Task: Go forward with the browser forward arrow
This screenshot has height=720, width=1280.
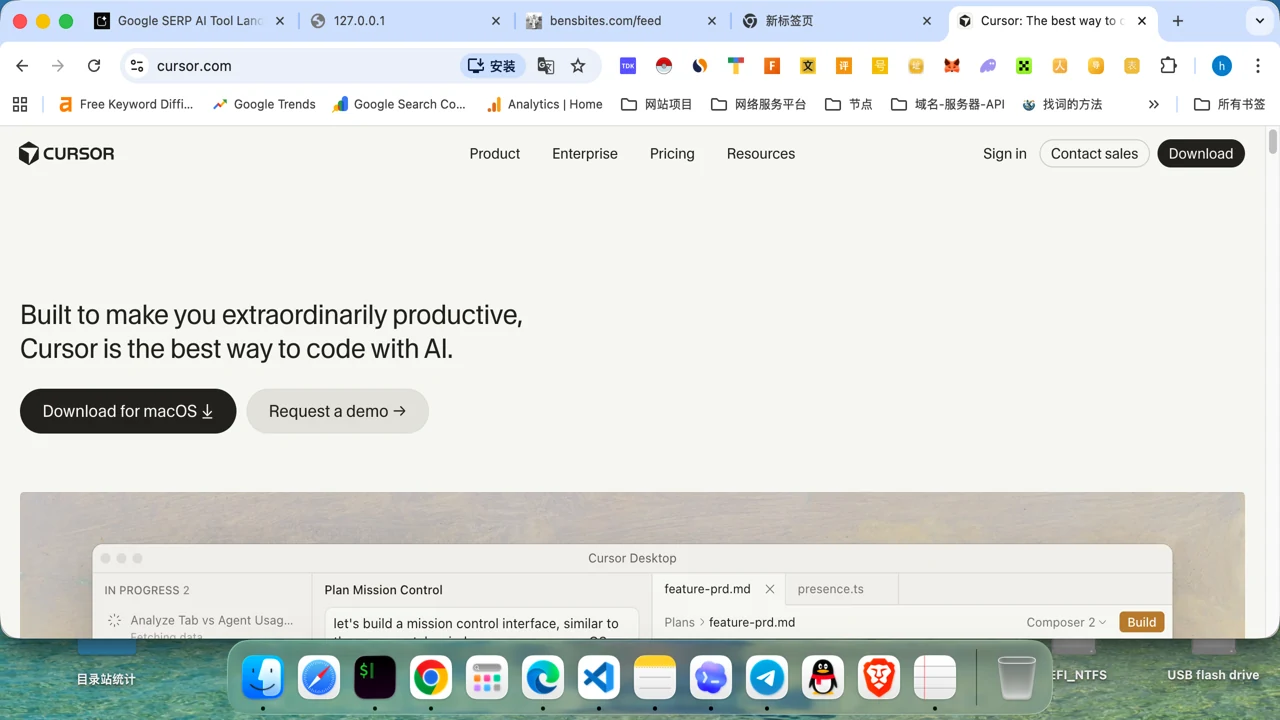Action: [58, 66]
